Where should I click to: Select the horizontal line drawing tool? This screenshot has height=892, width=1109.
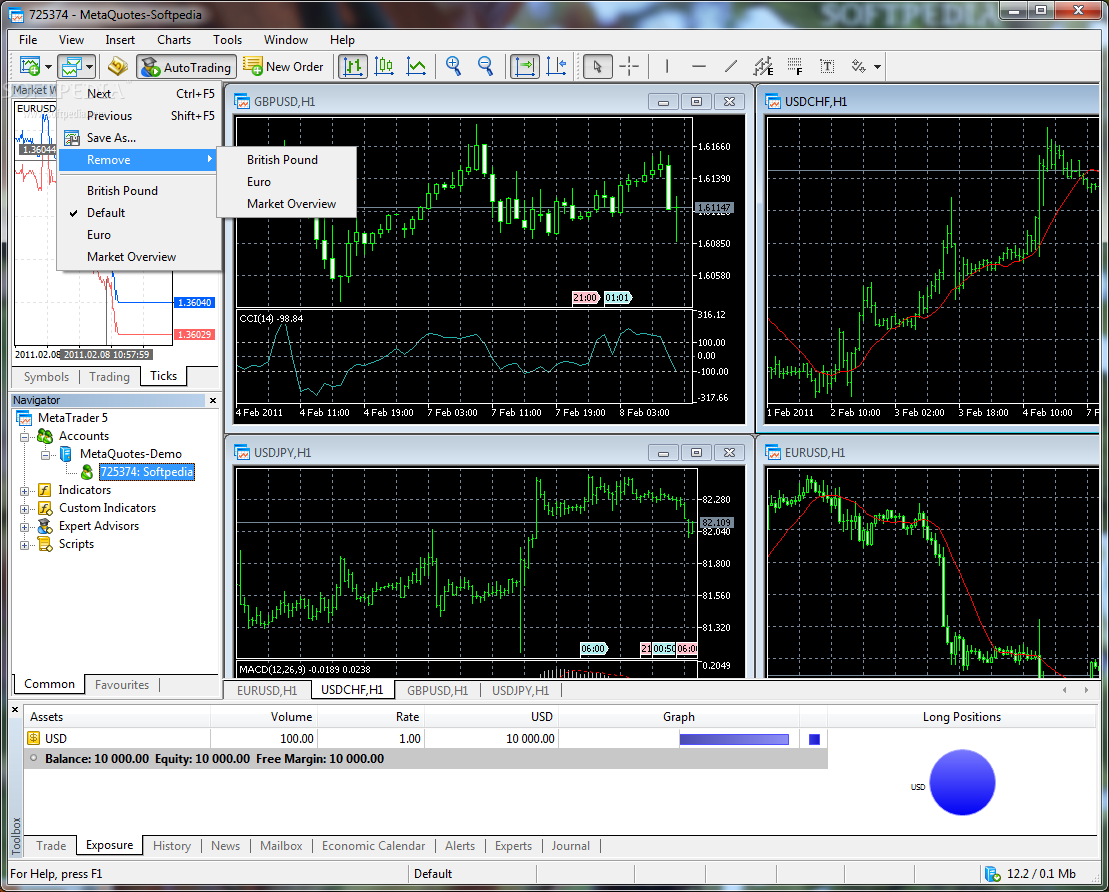pyautogui.click(x=699, y=66)
